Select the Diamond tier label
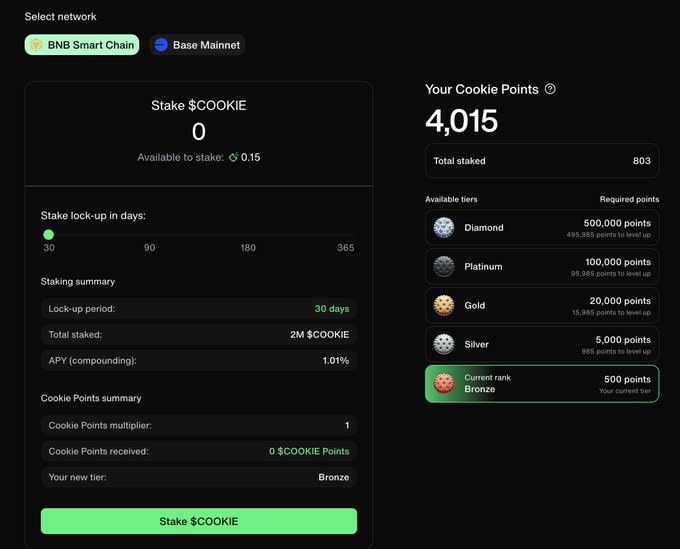The height and width of the screenshot is (549, 680). [x=484, y=228]
